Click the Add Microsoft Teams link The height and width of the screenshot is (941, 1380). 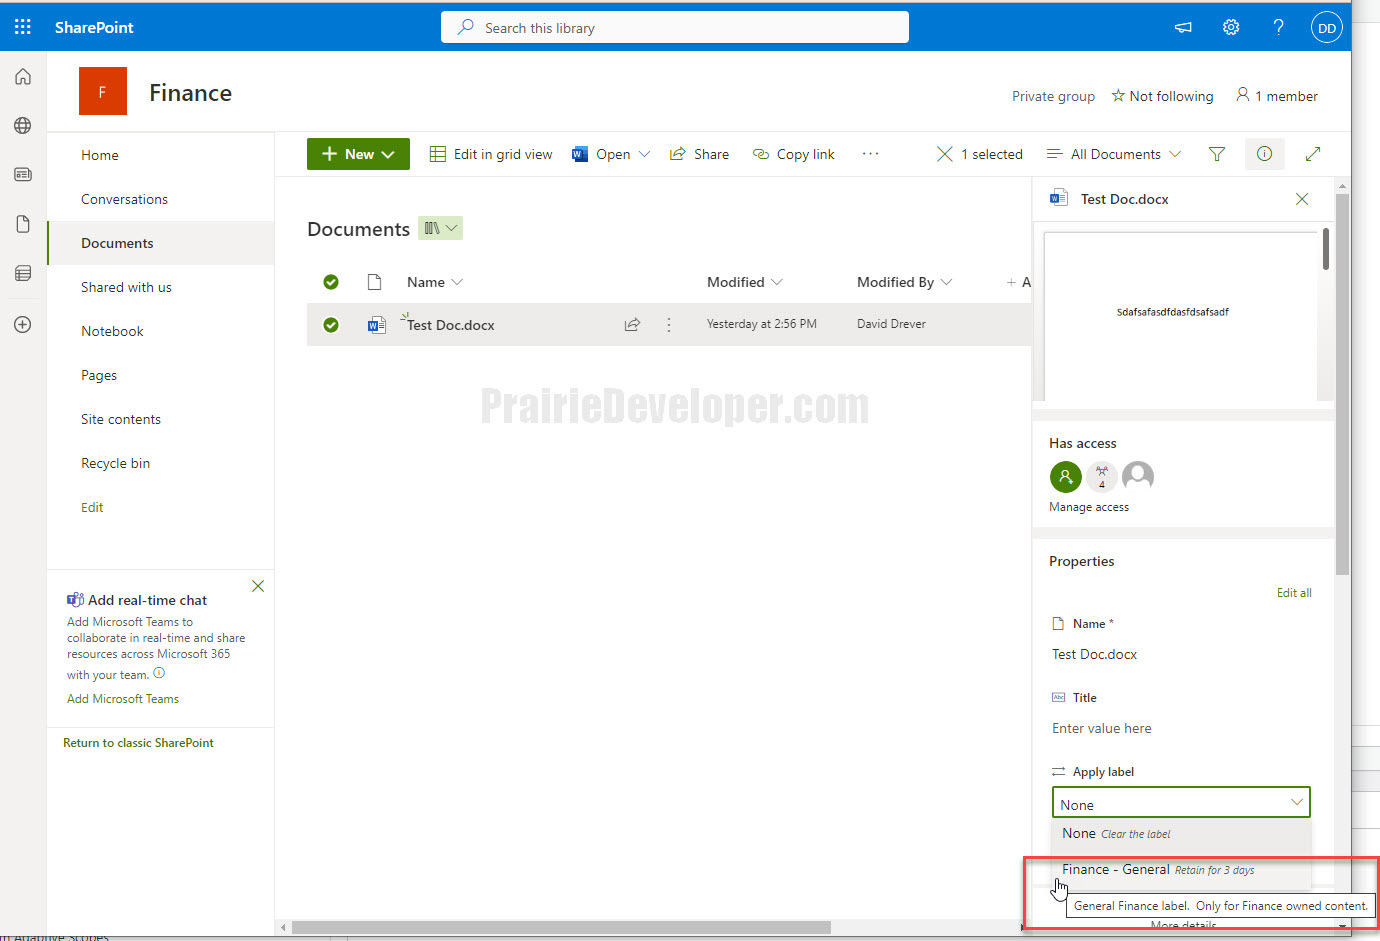[123, 699]
